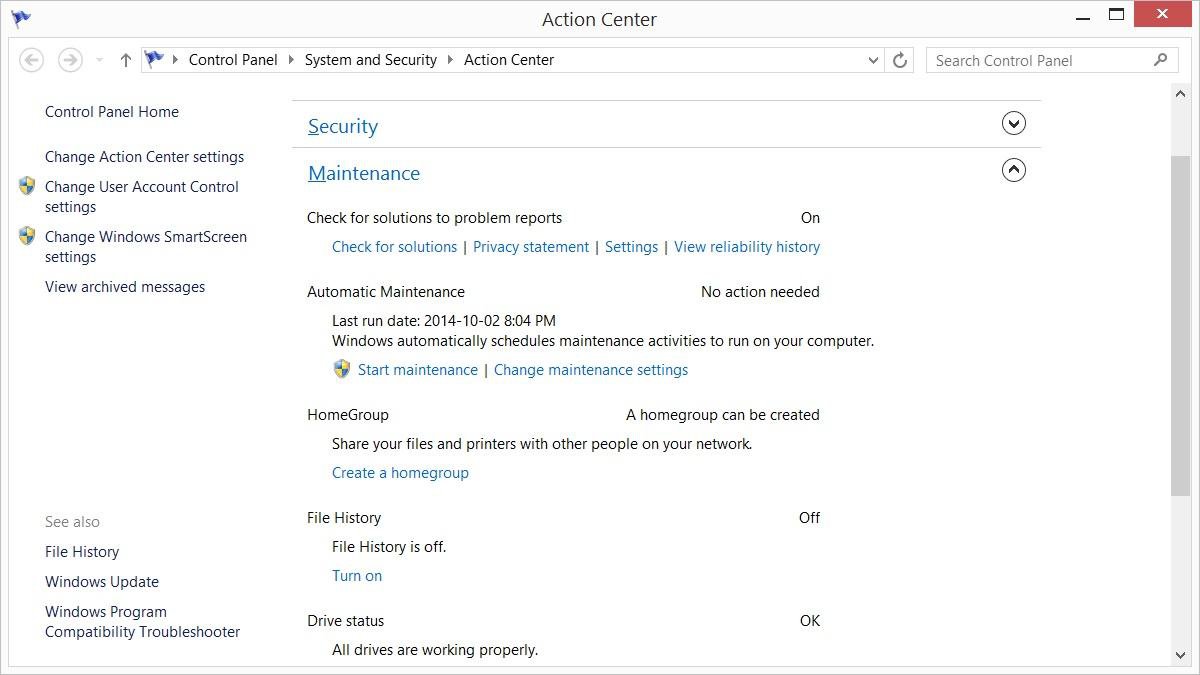Screen dimensions: 1200x675
Task: Open Change maintenance settings
Action: 590,369
